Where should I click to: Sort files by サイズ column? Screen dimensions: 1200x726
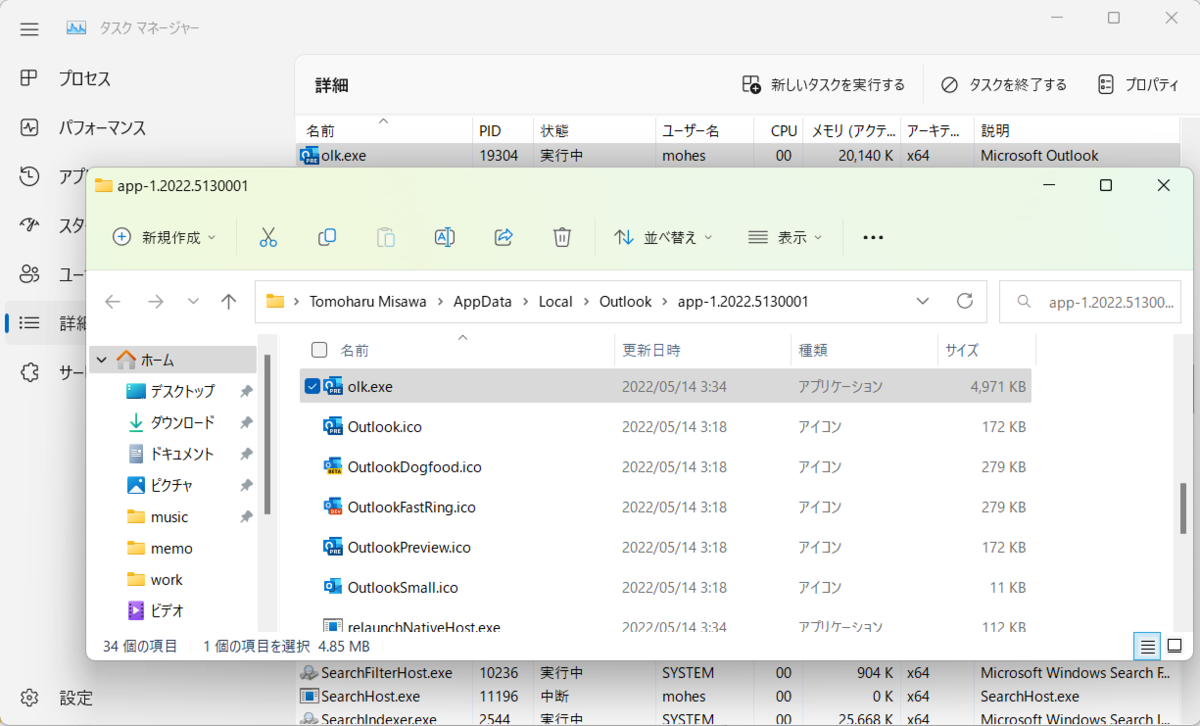click(x=986, y=350)
